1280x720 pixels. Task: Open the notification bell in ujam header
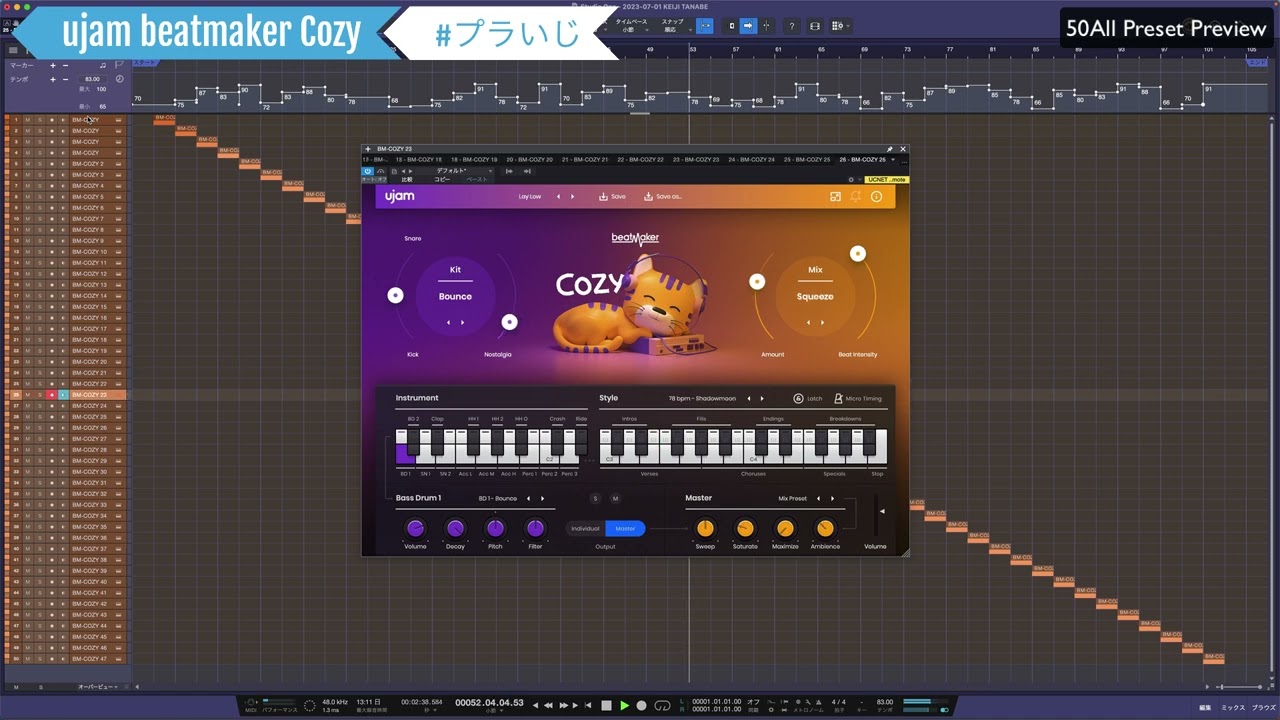click(856, 197)
